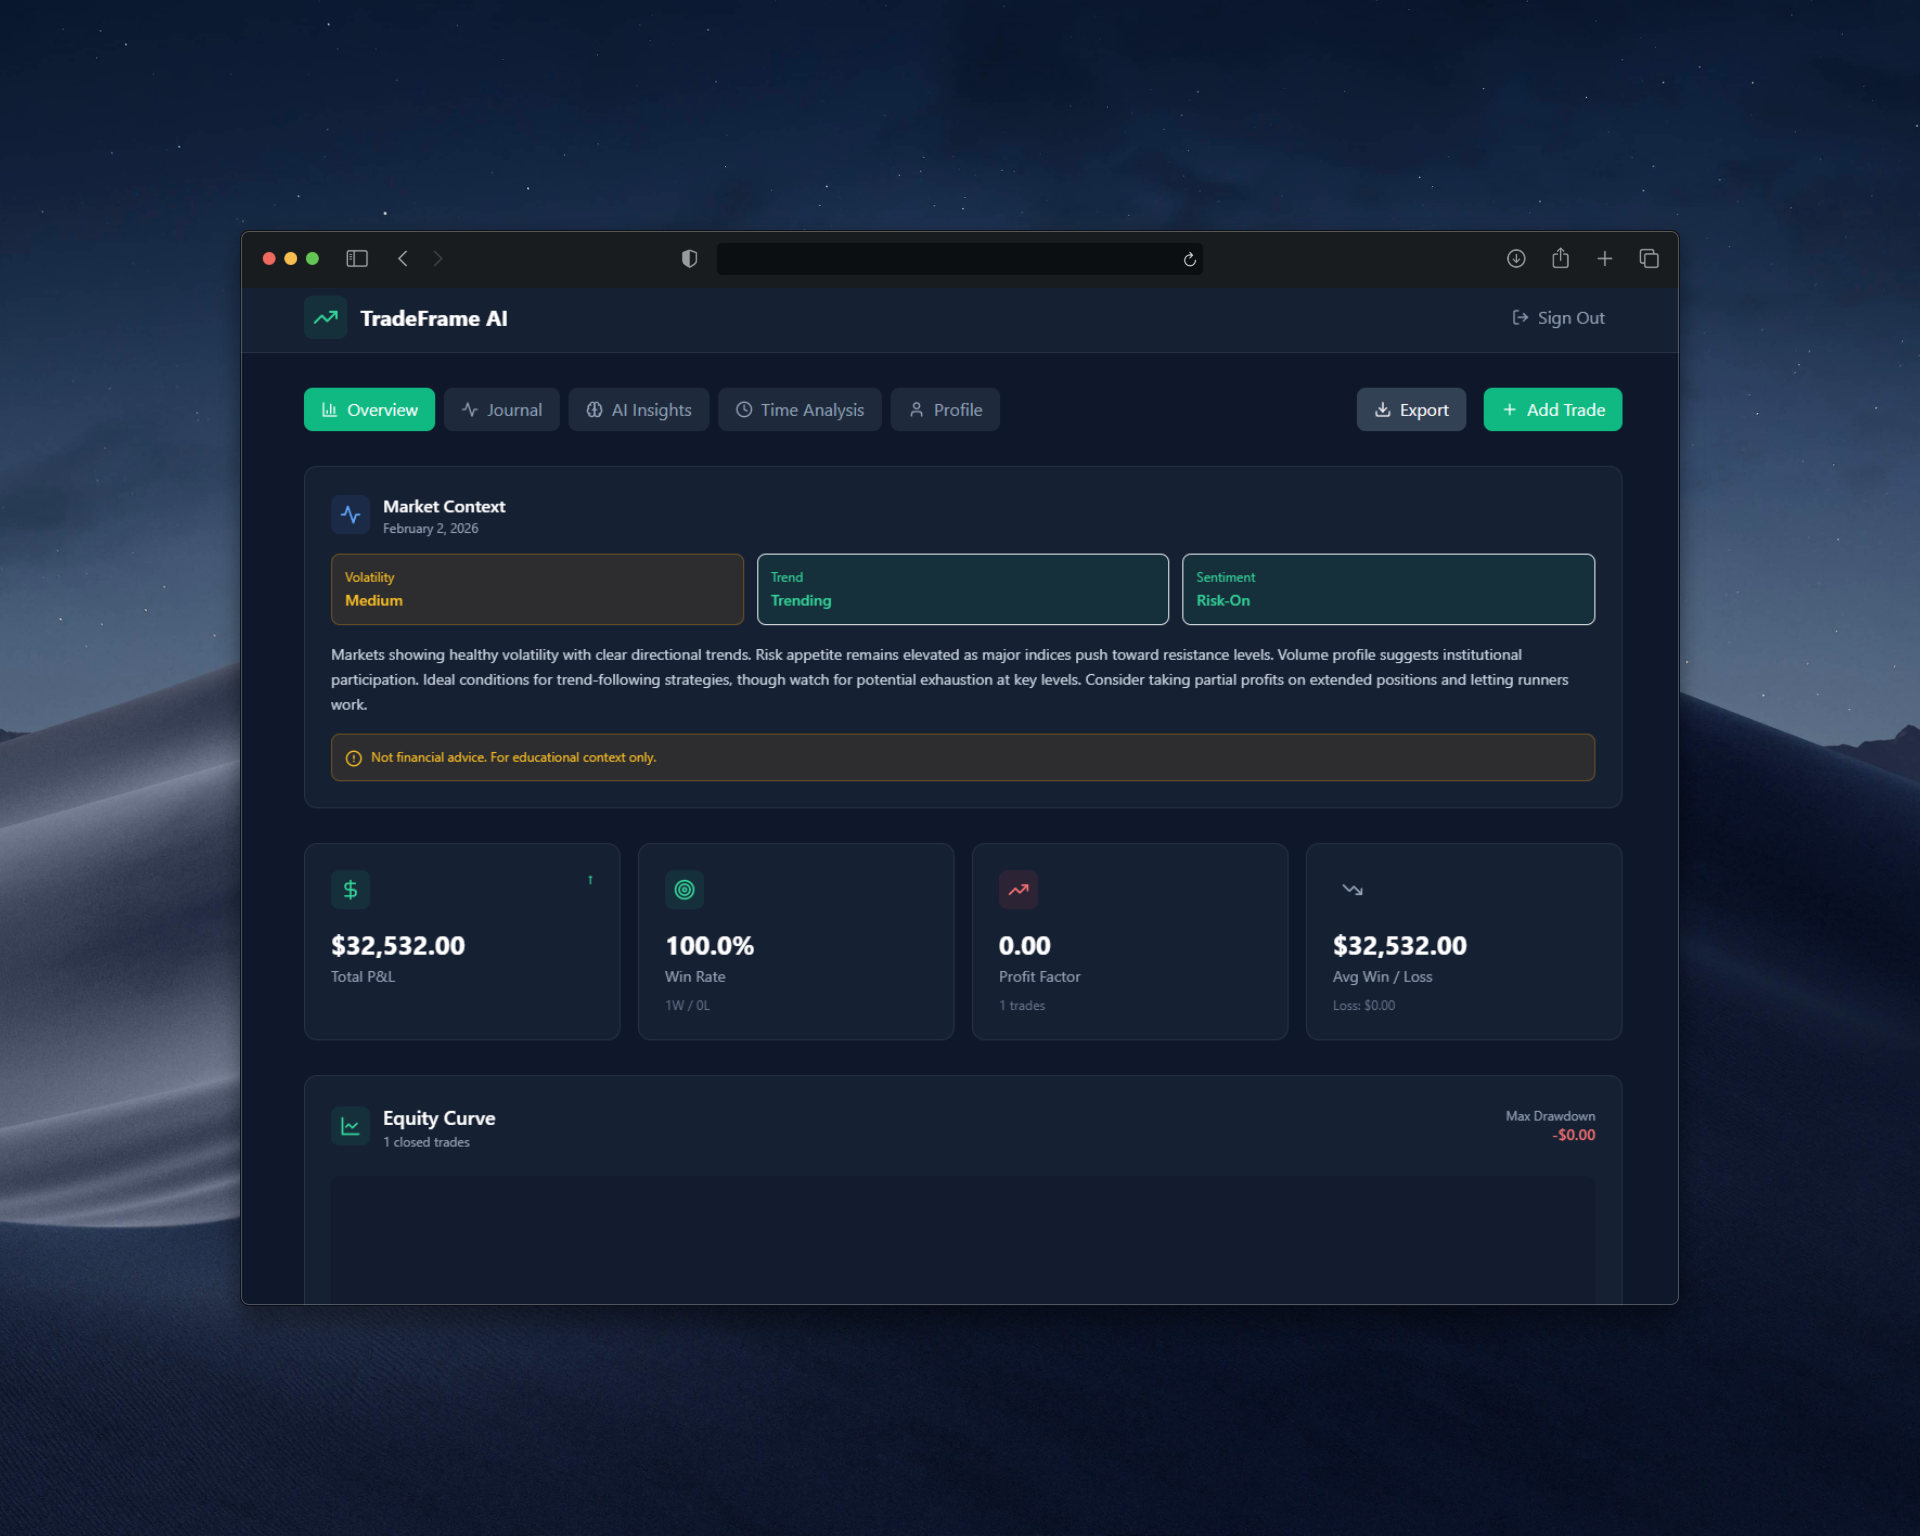1920x1536 pixels.
Task: Click the warning icon beside financial advice notice
Action: point(352,758)
